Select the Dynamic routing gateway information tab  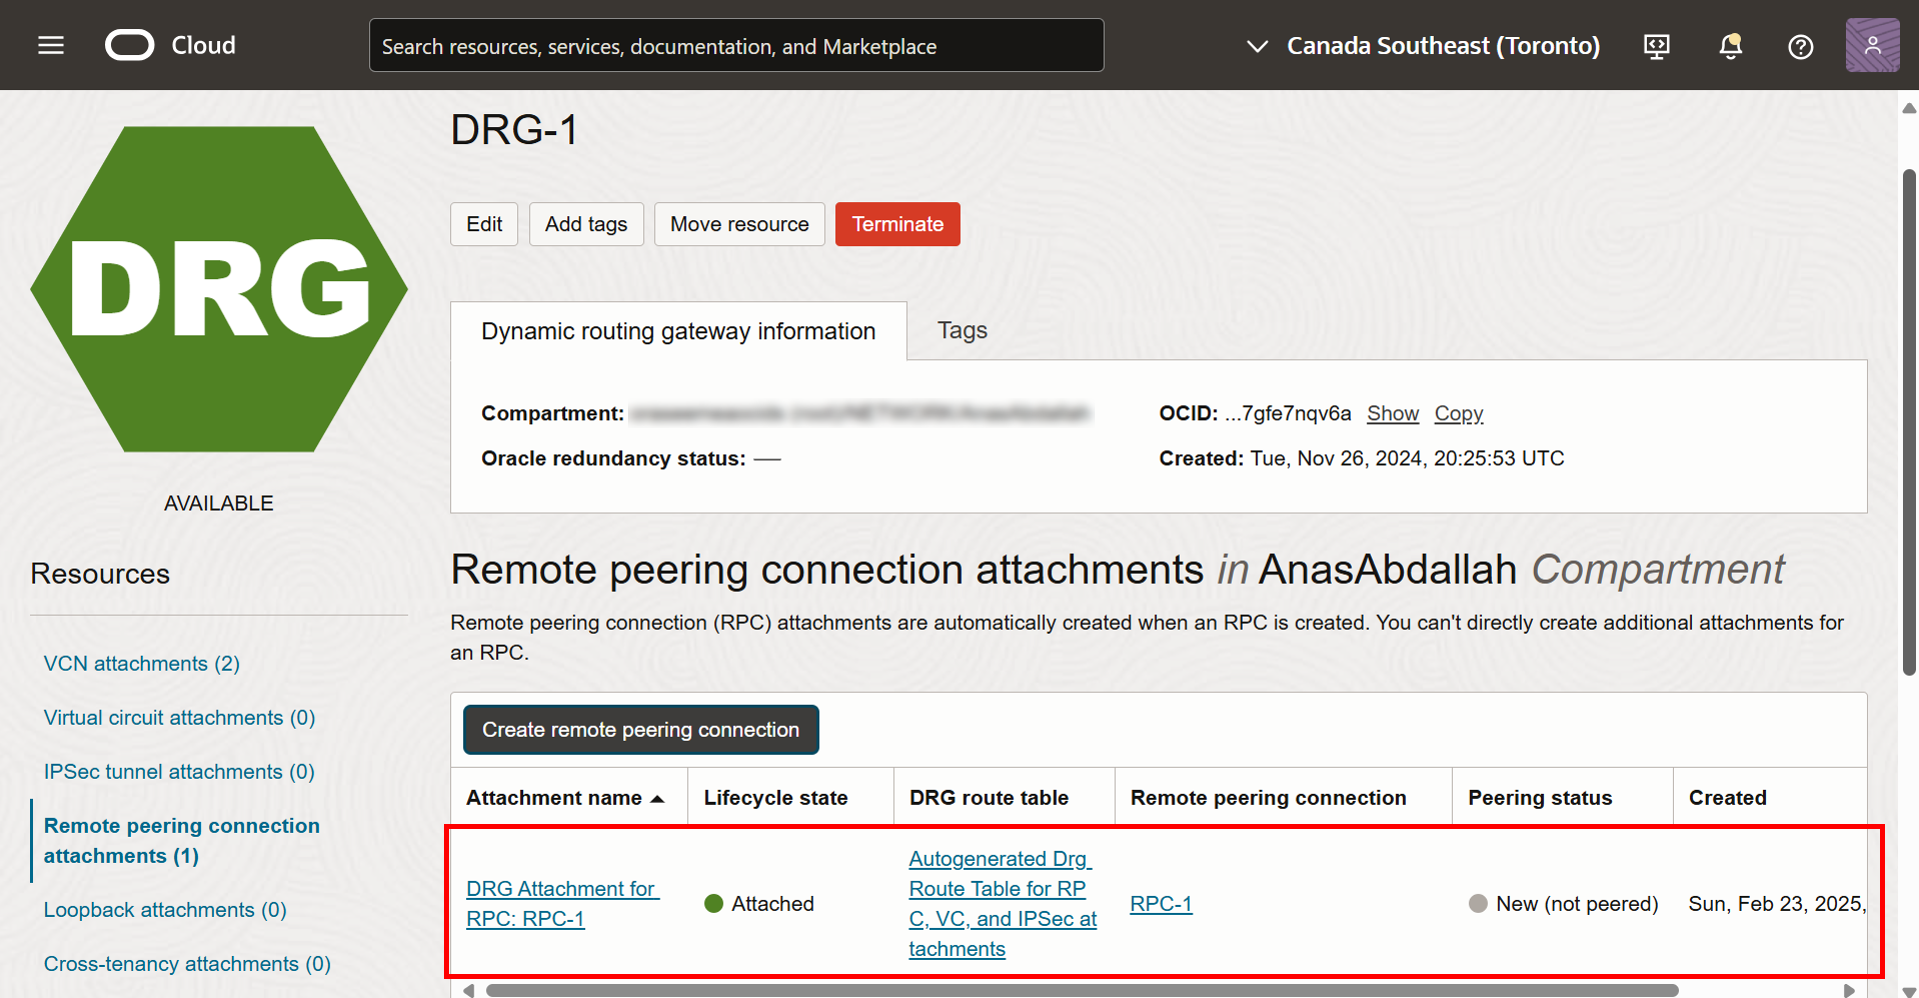[x=678, y=331]
